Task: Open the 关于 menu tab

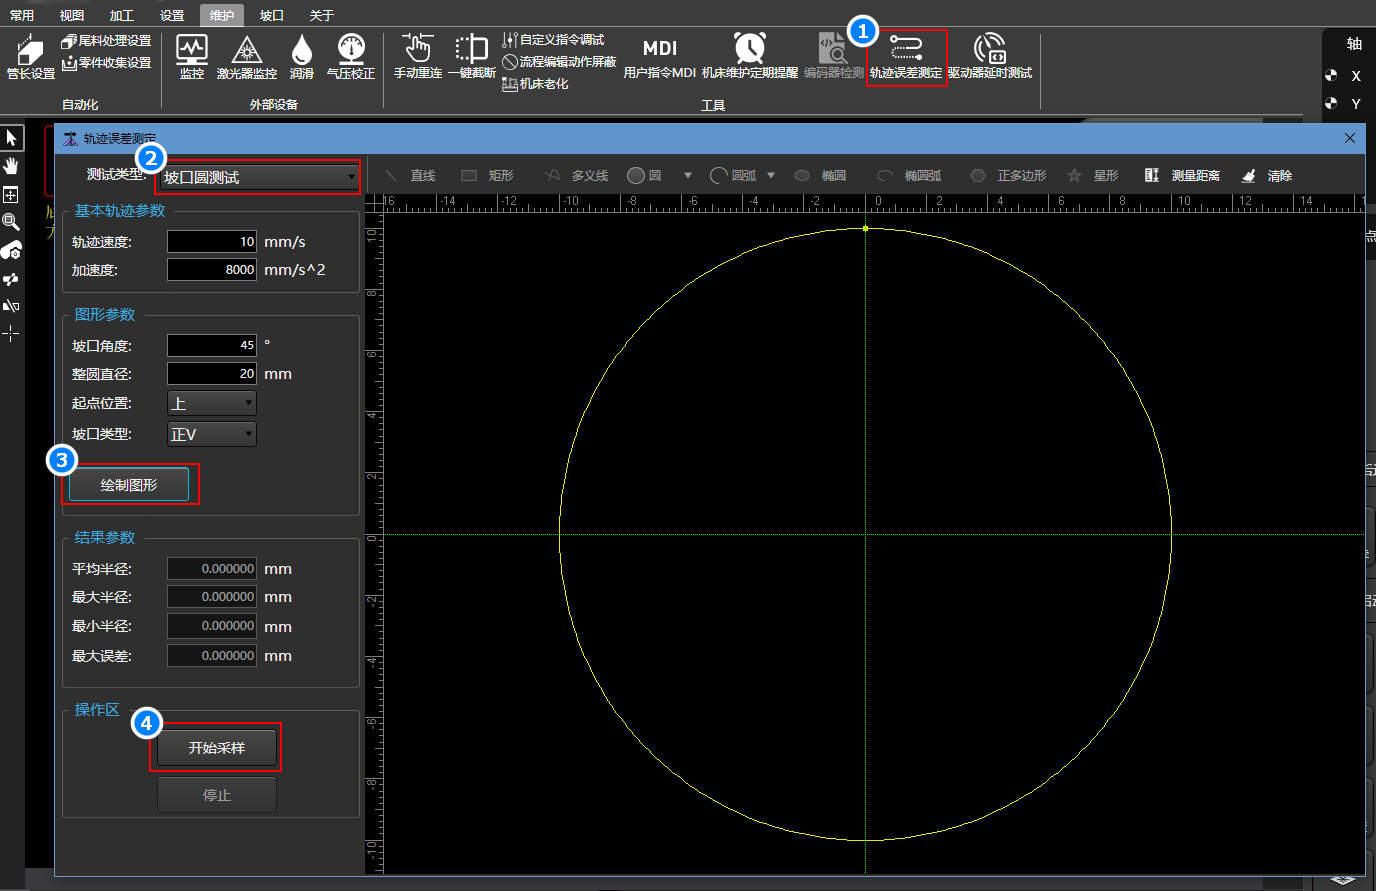Action: coord(321,15)
